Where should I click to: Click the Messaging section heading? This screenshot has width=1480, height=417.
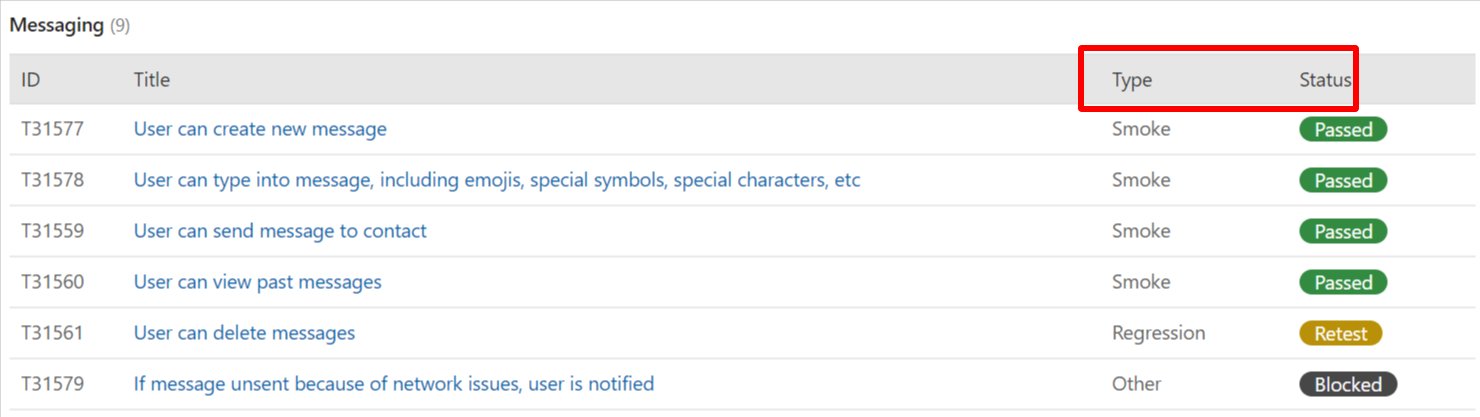(x=57, y=26)
